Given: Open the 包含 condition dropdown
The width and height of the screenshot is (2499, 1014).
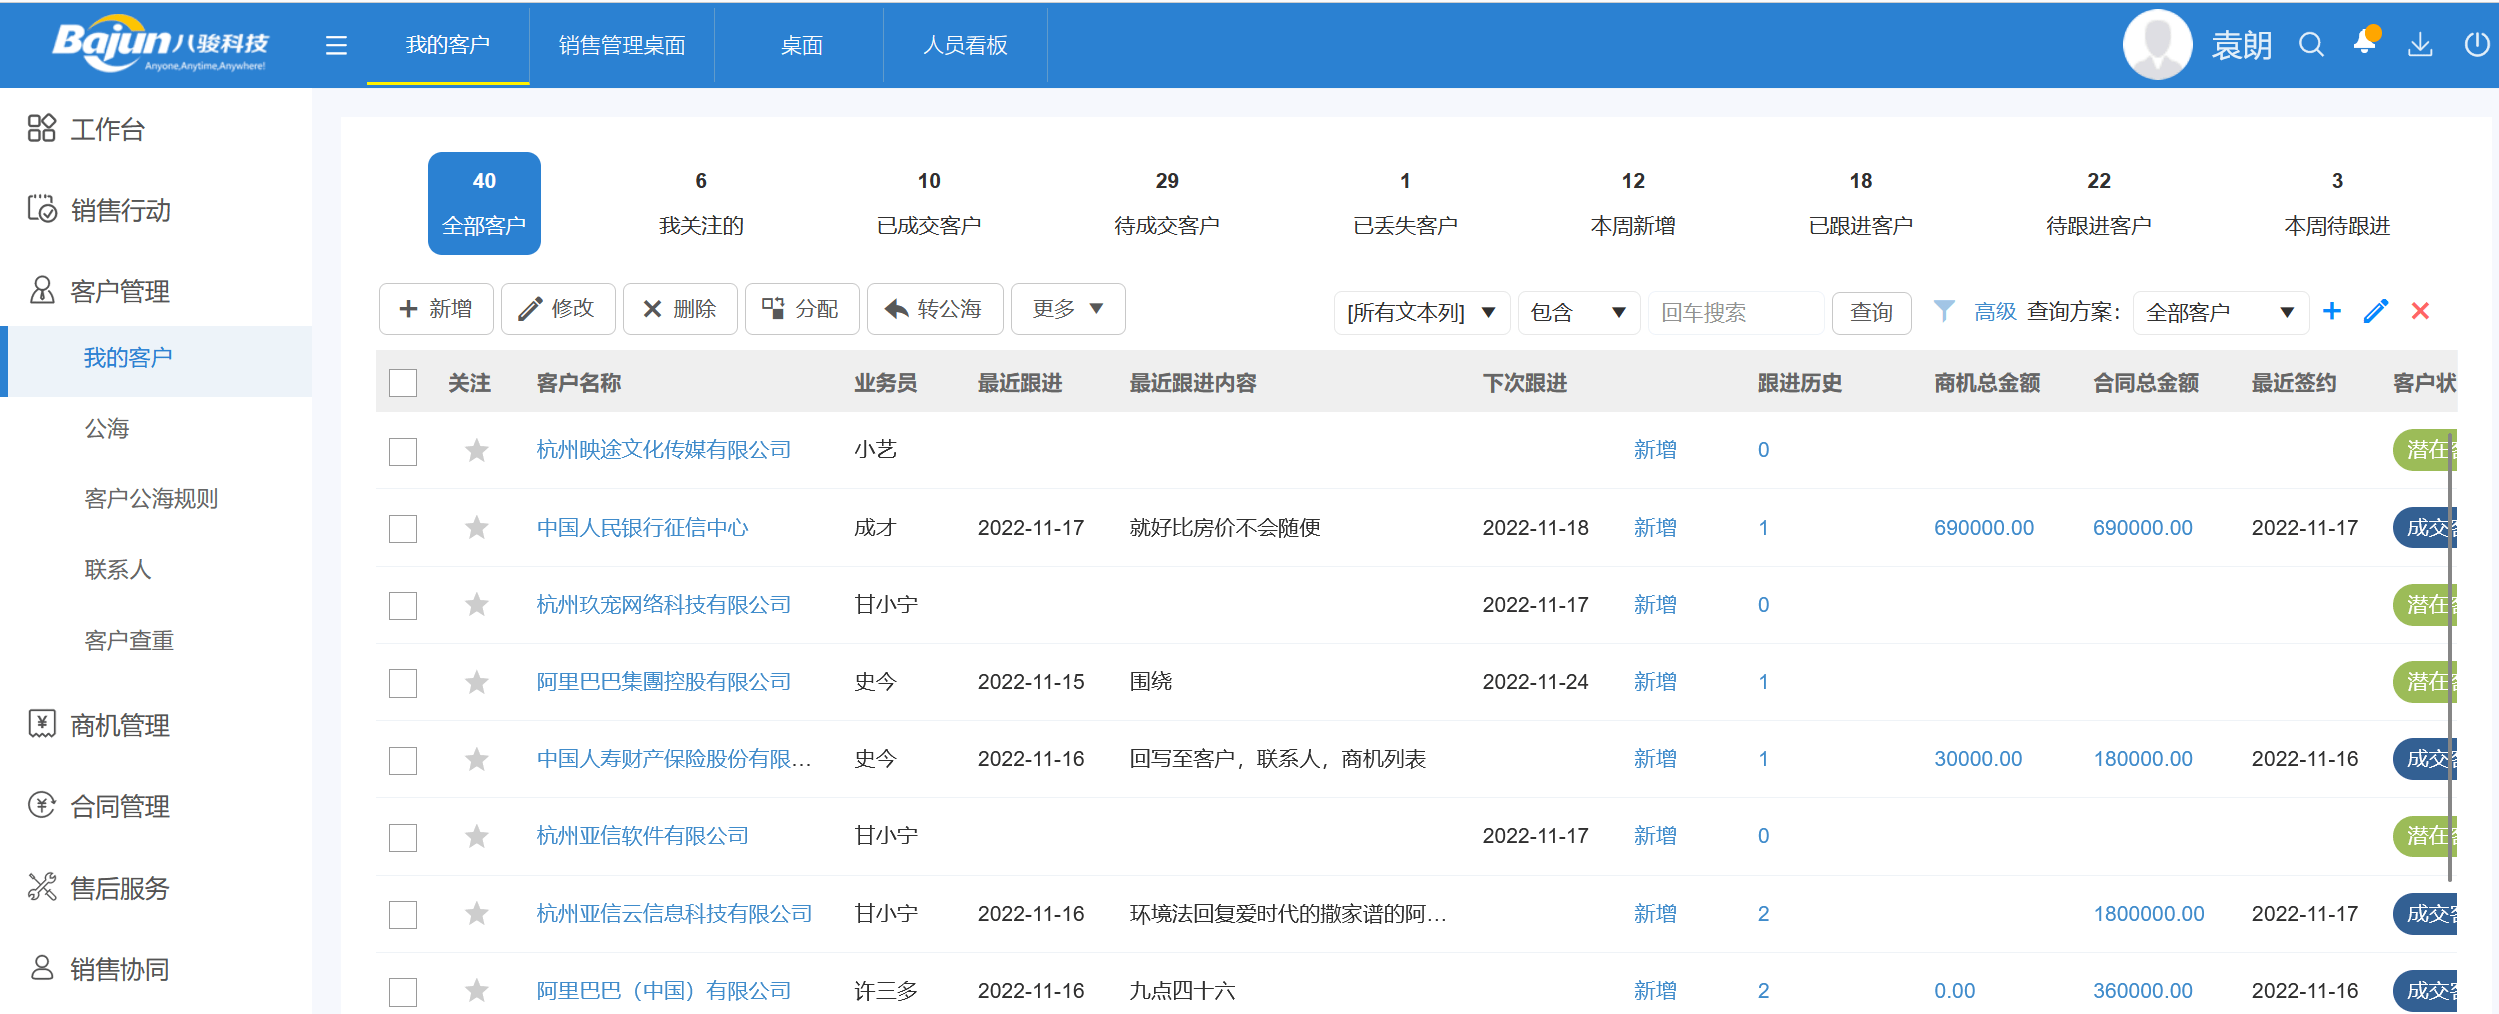Looking at the screenshot, I should tap(1577, 311).
